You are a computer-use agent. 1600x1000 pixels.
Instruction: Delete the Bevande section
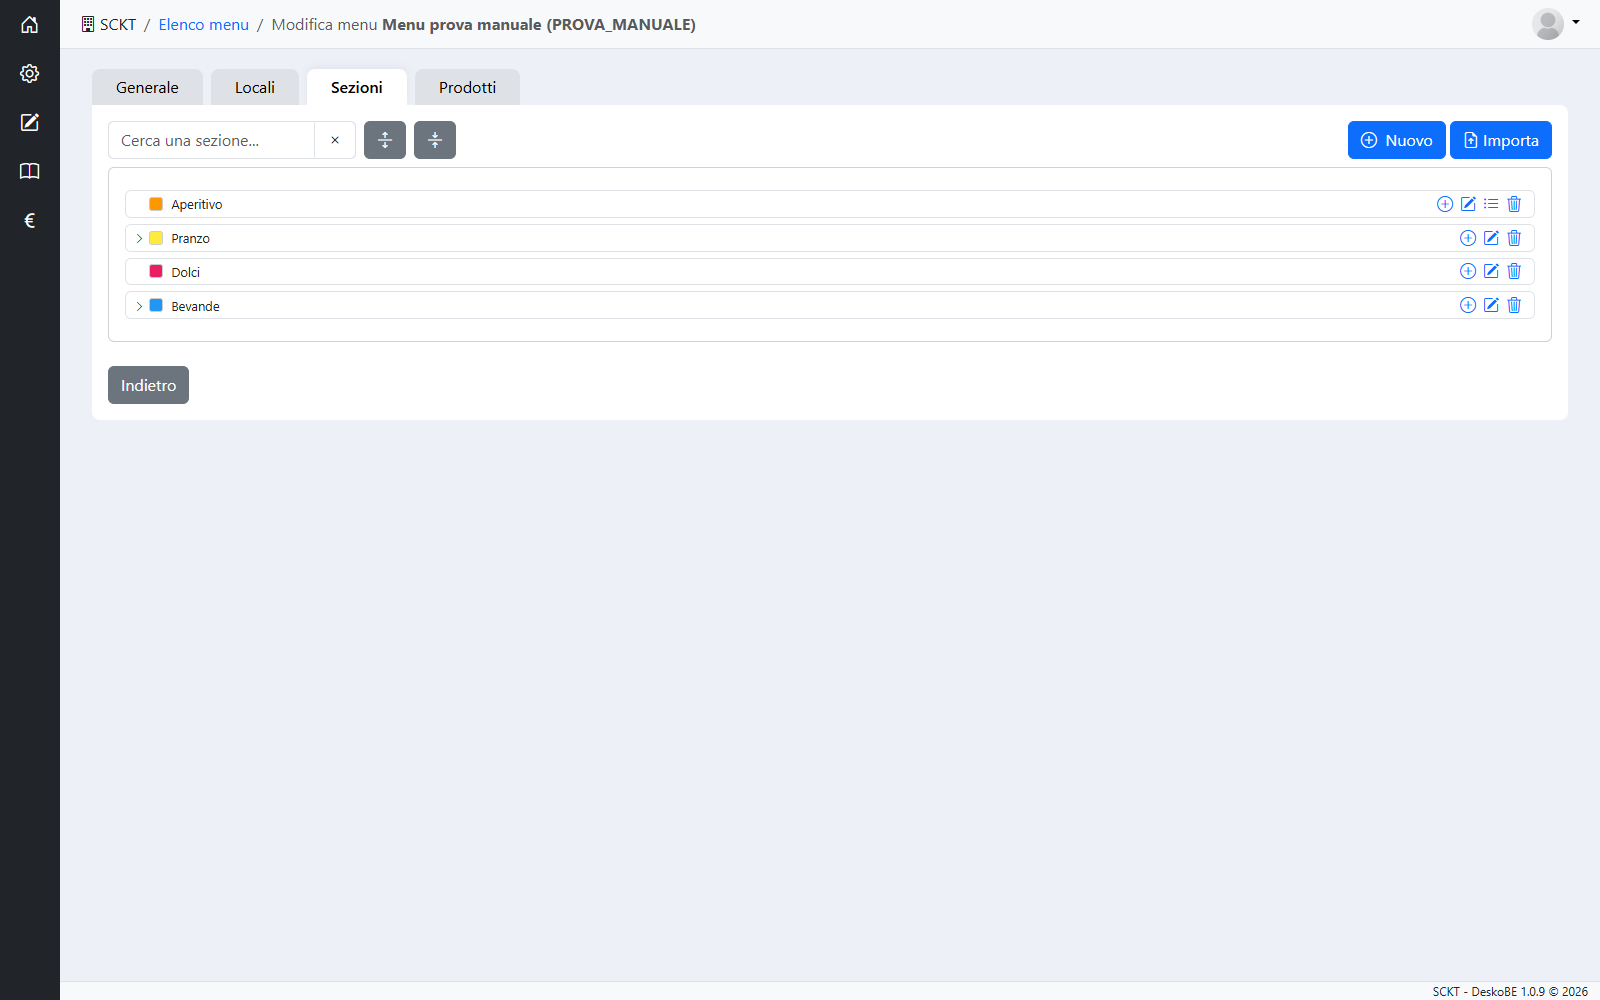(x=1514, y=305)
